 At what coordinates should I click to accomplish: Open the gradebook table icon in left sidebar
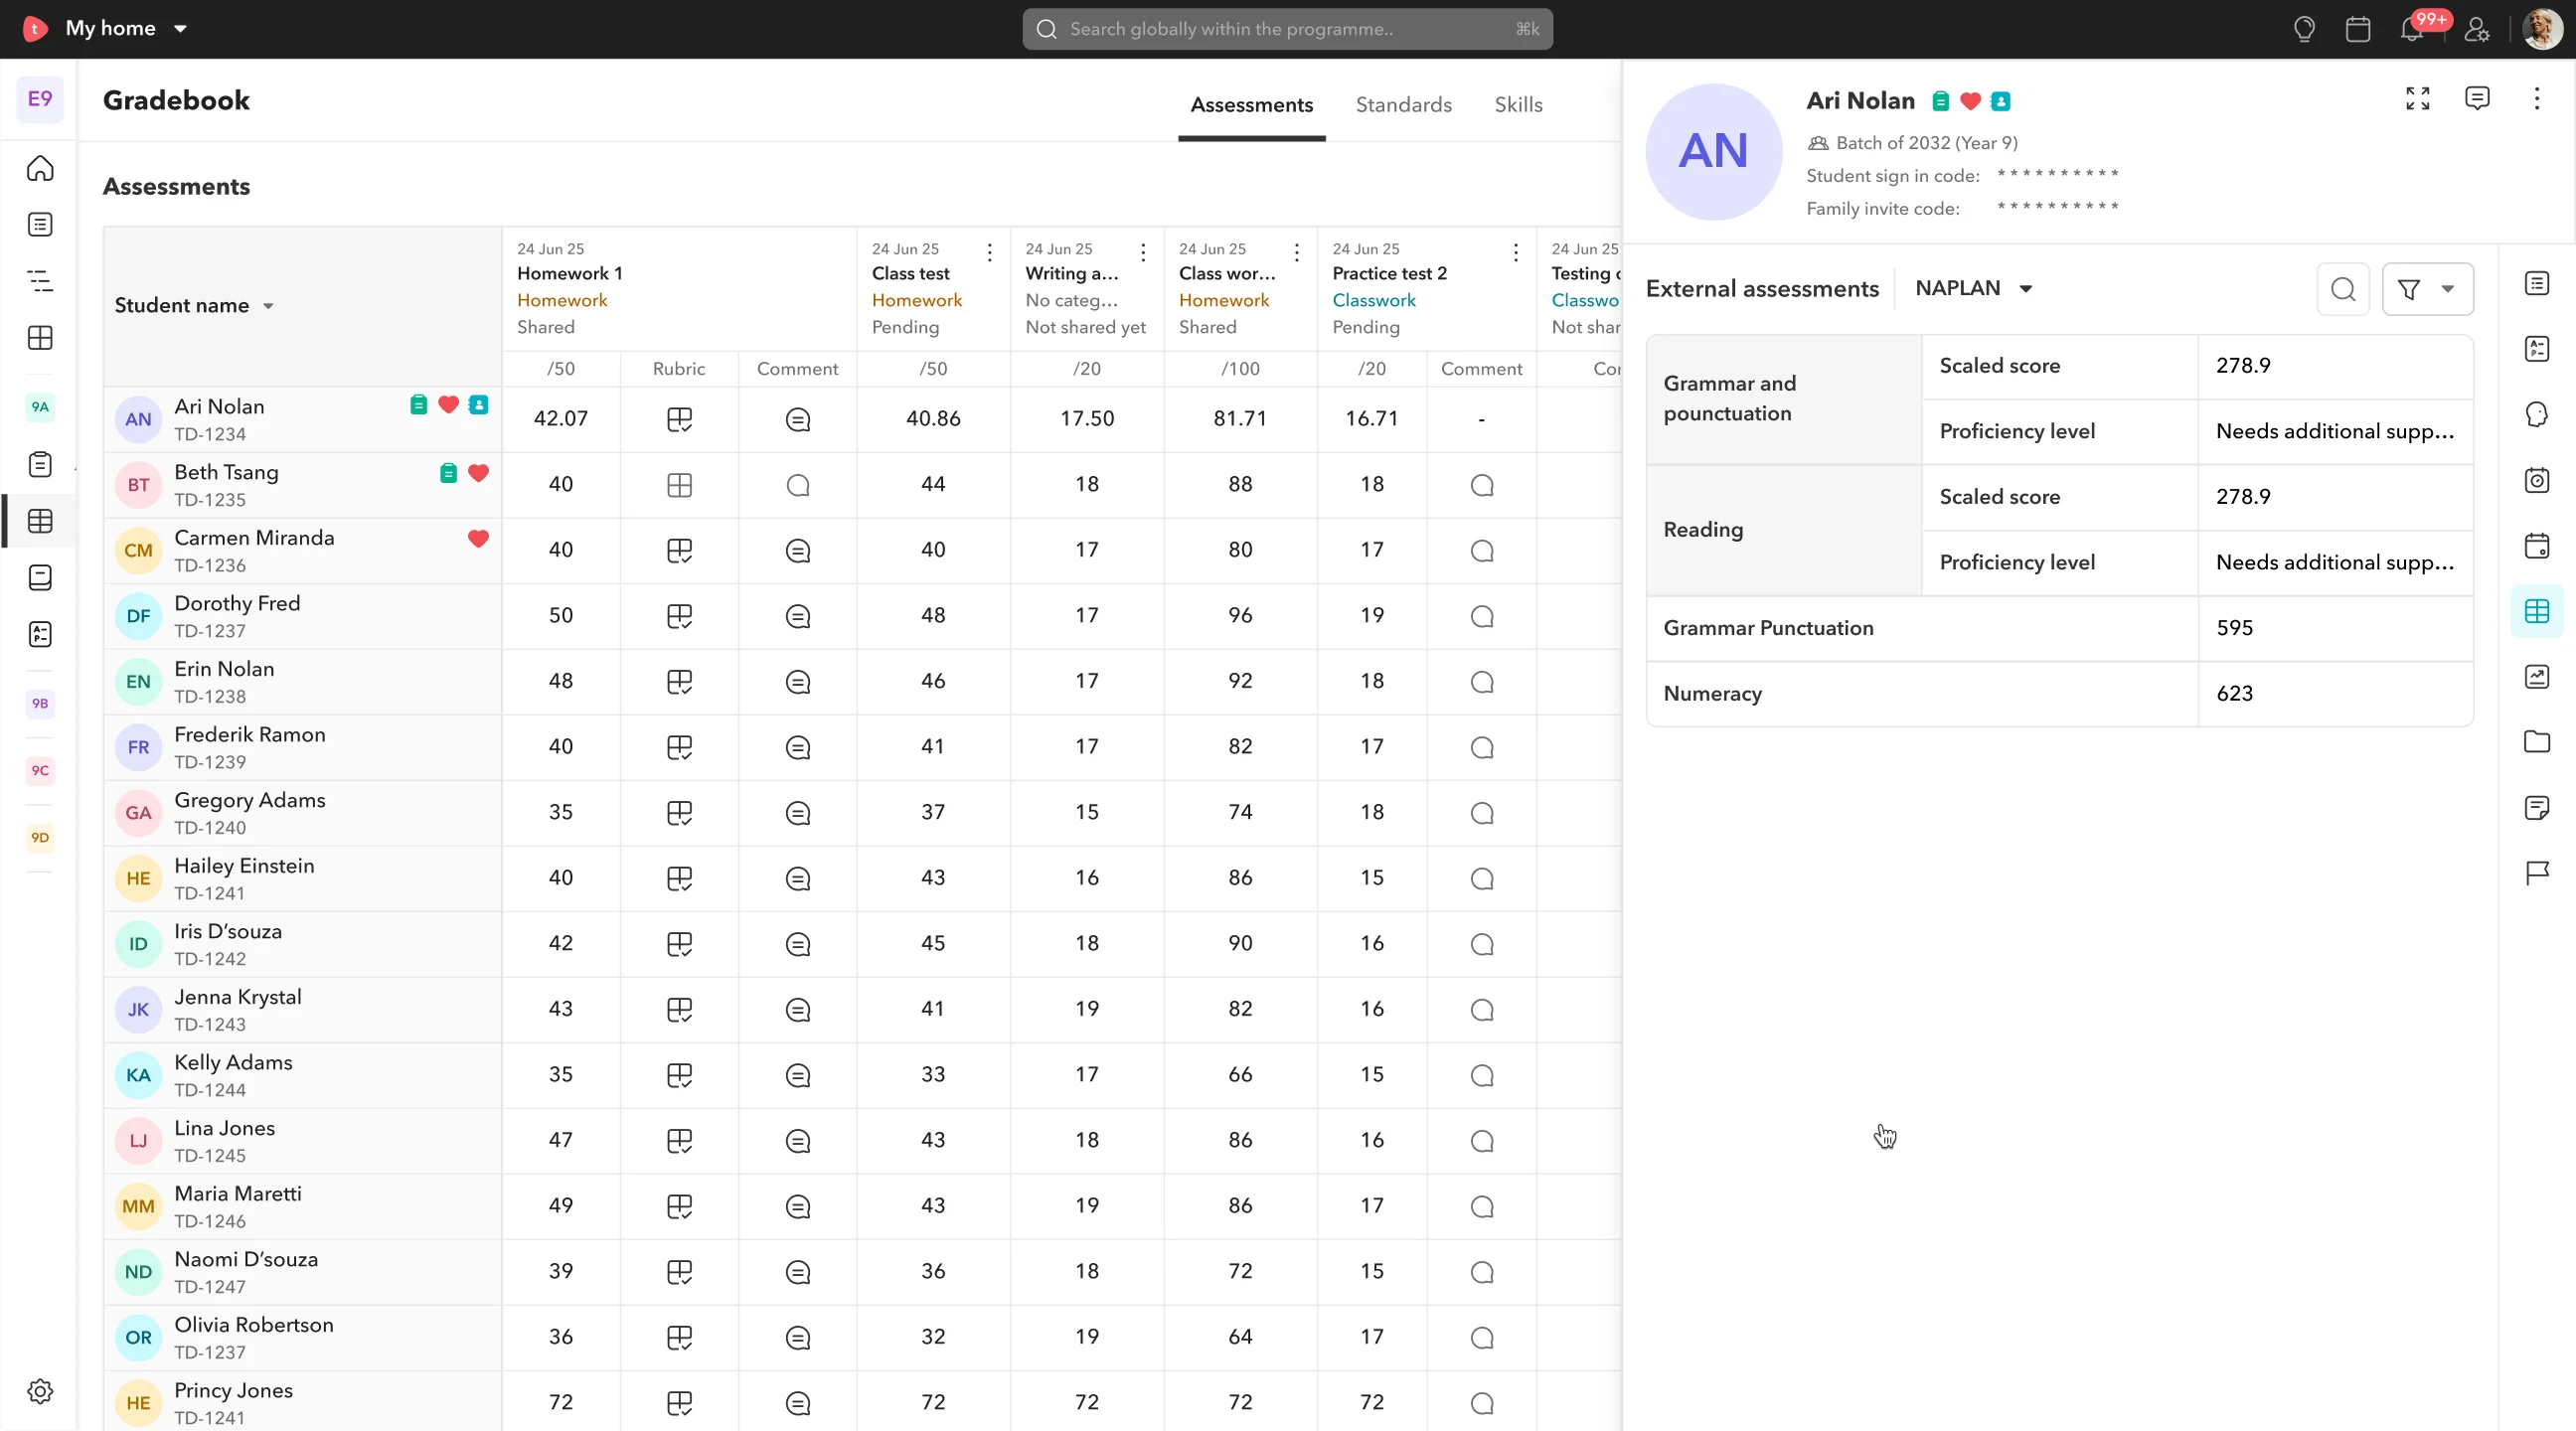(40, 521)
